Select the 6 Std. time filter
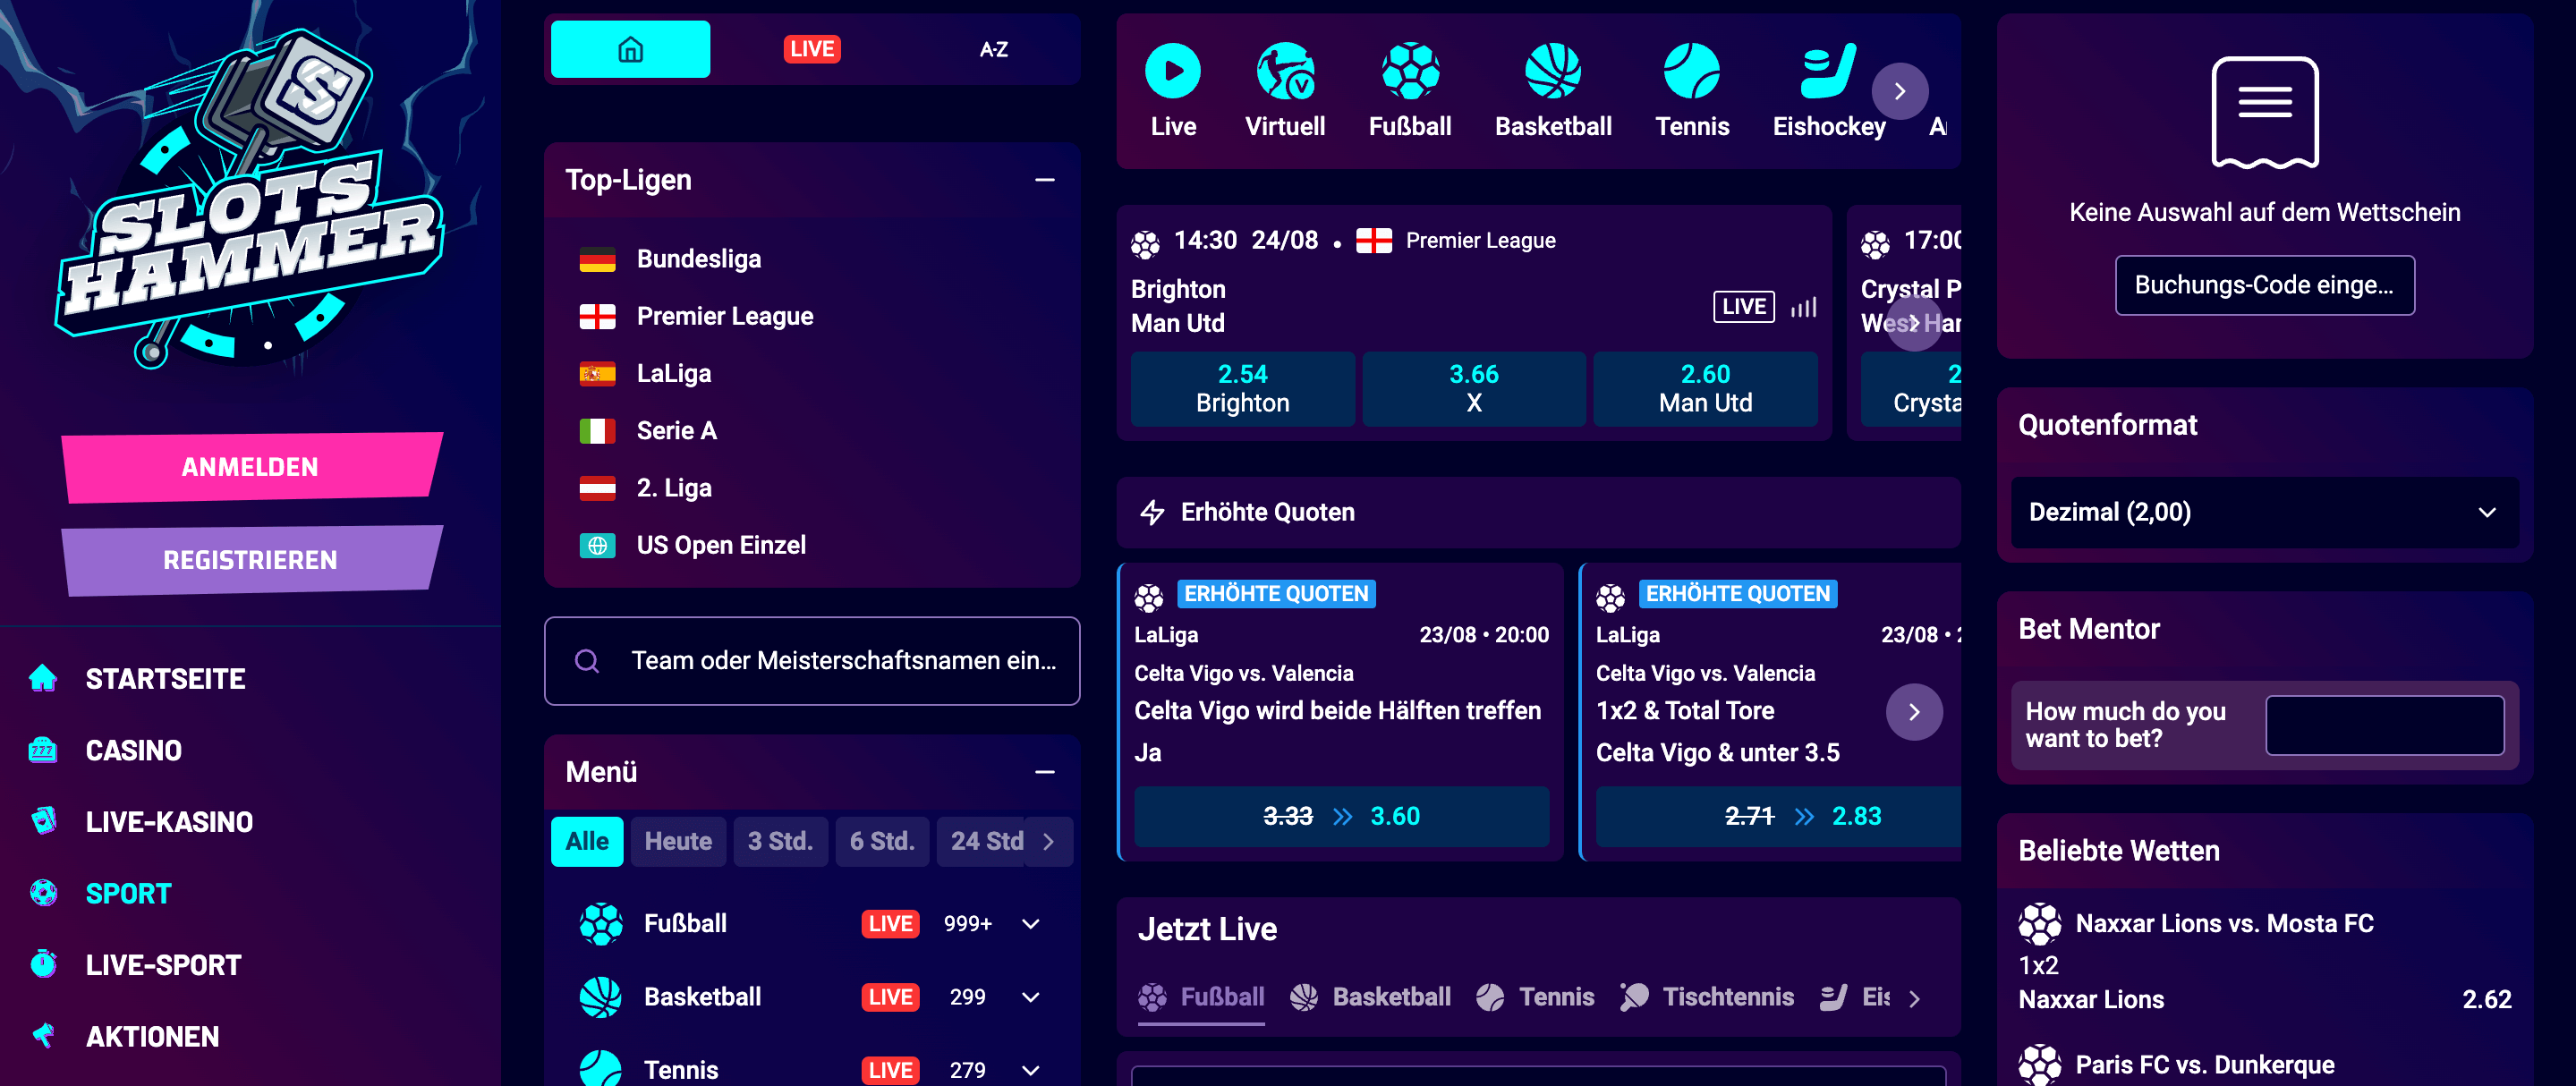This screenshot has height=1086, width=2576. [x=882, y=842]
